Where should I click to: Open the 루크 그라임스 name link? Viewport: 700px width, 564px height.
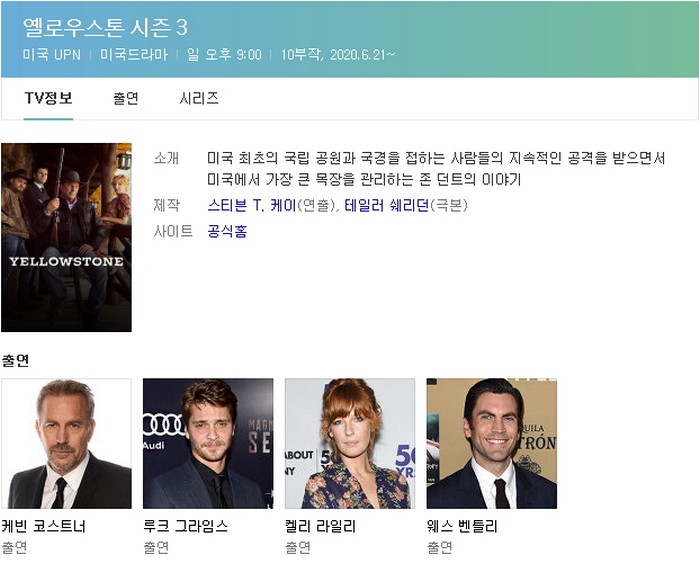[185, 526]
